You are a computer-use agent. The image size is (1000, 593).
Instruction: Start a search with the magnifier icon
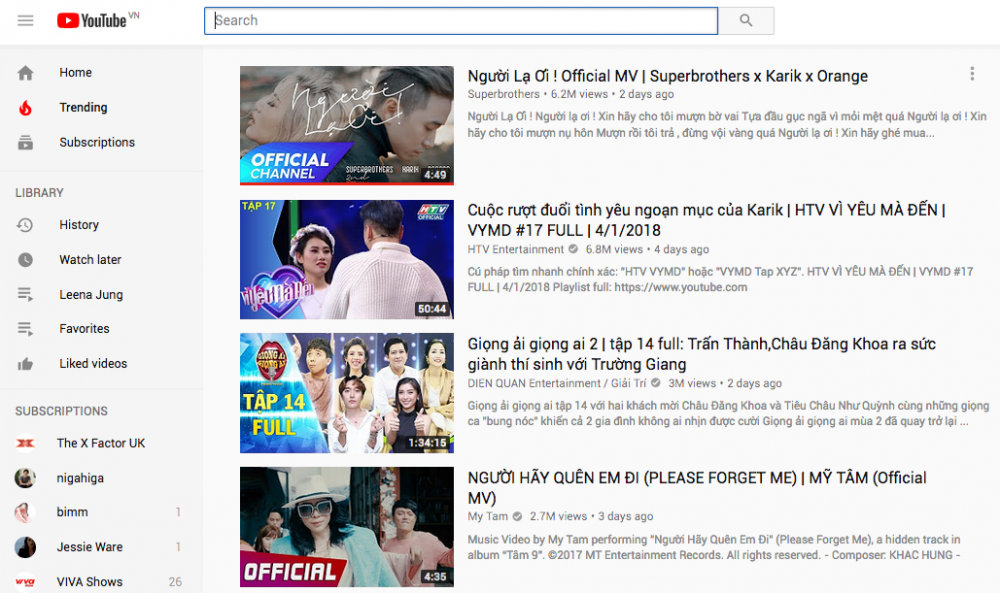pyautogui.click(x=746, y=20)
